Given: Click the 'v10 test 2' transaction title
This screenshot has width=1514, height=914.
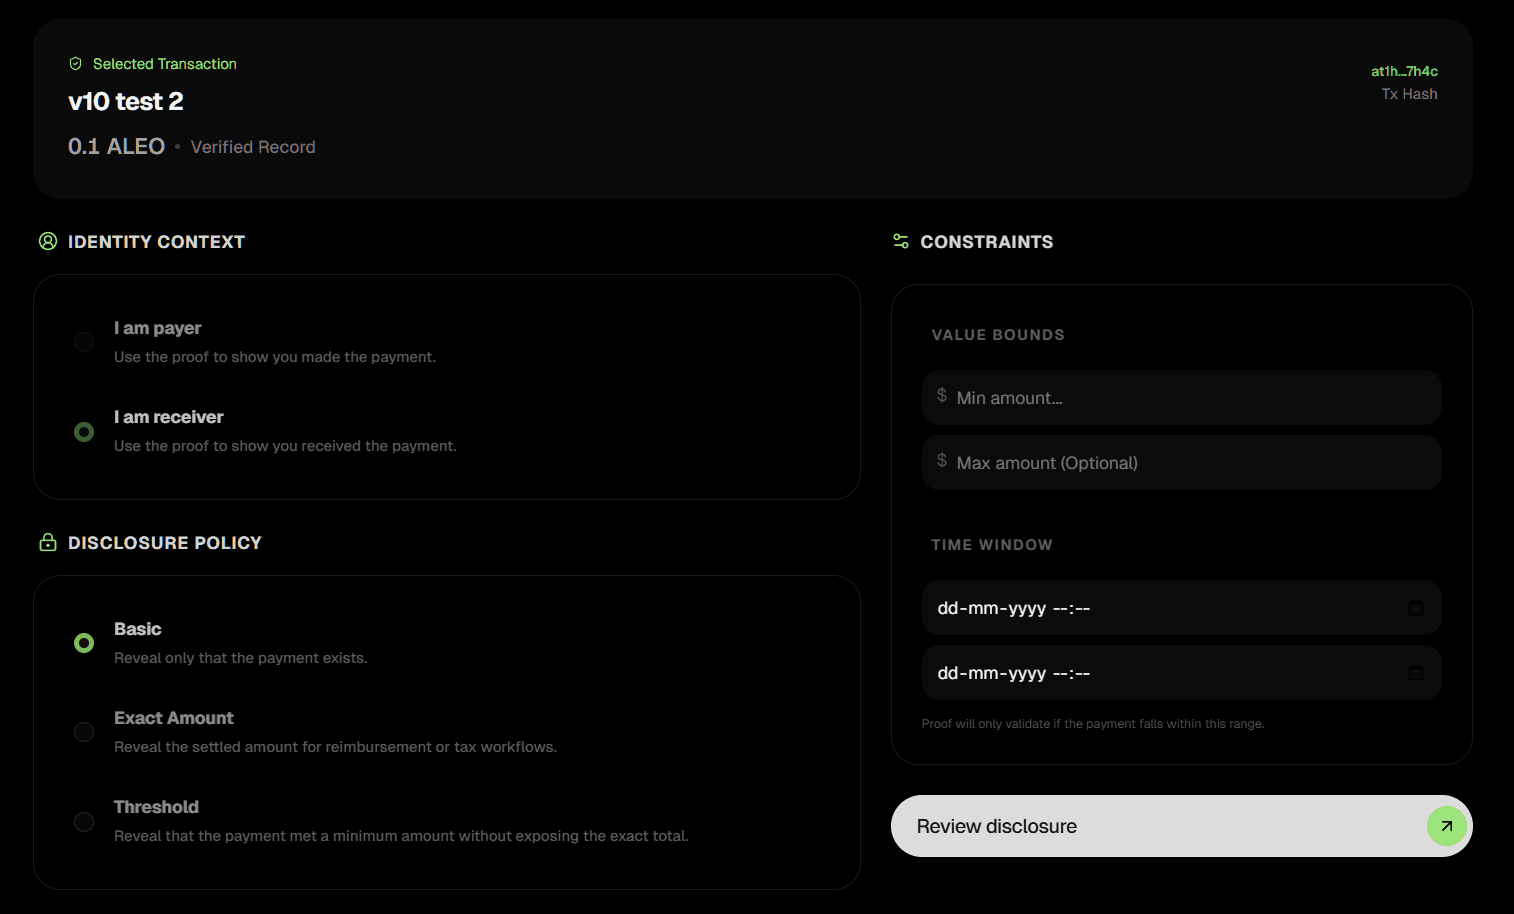Looking at the screenshot, I should (126, 102).
